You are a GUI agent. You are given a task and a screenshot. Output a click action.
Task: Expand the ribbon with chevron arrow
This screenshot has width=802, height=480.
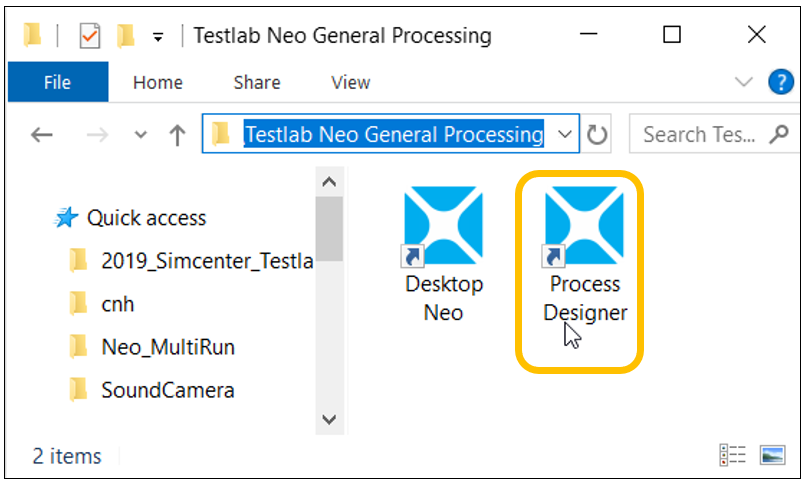click(x=743, y=83)
